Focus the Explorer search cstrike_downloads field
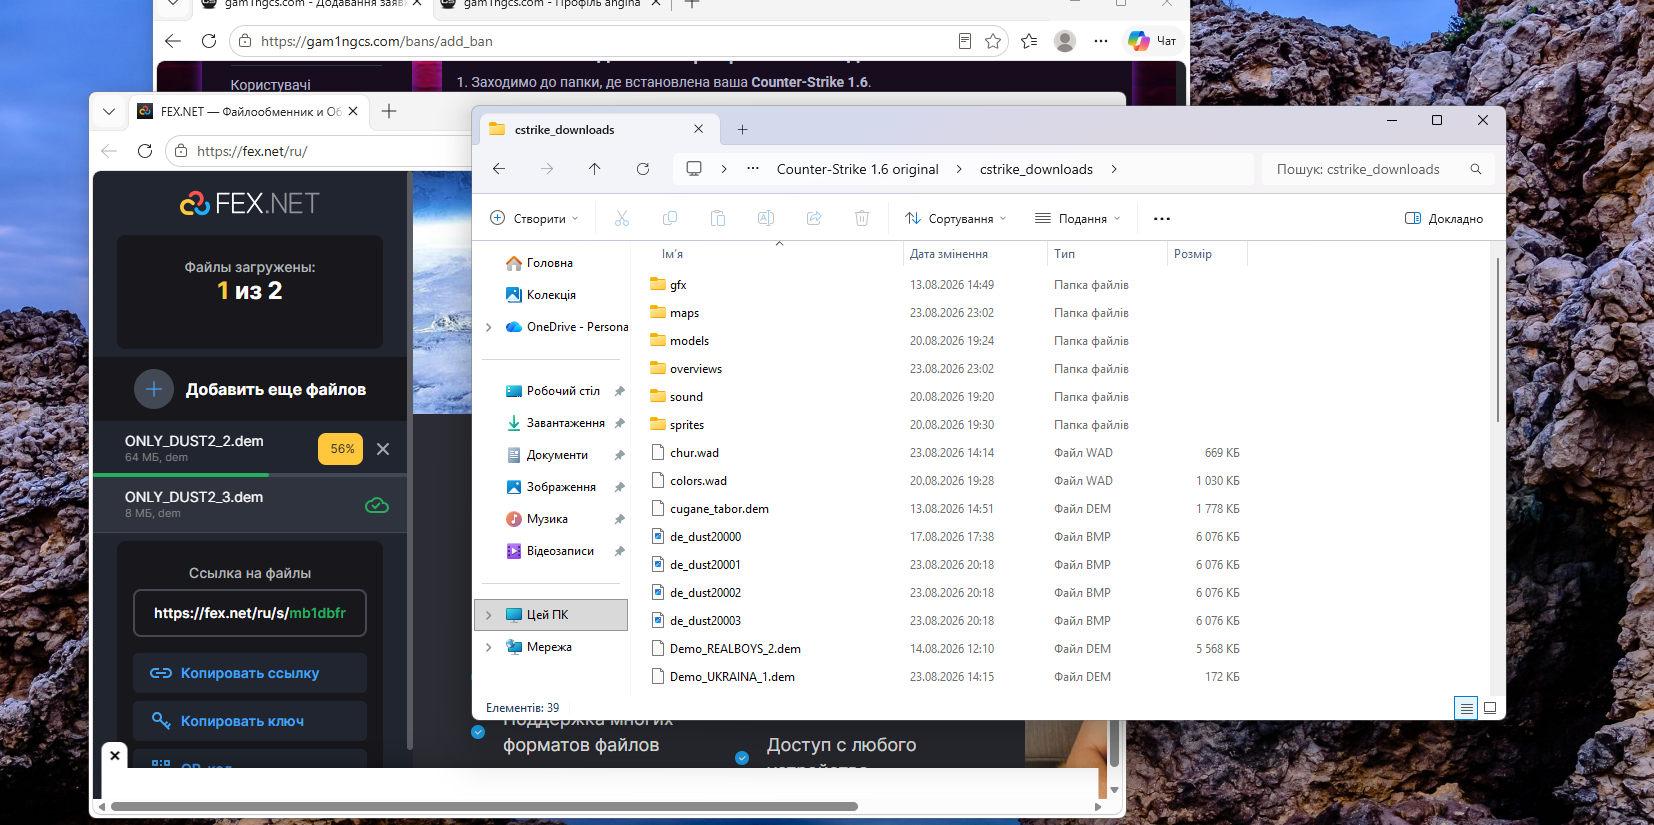This screenshot has width=1654, height=825. 1378,169
